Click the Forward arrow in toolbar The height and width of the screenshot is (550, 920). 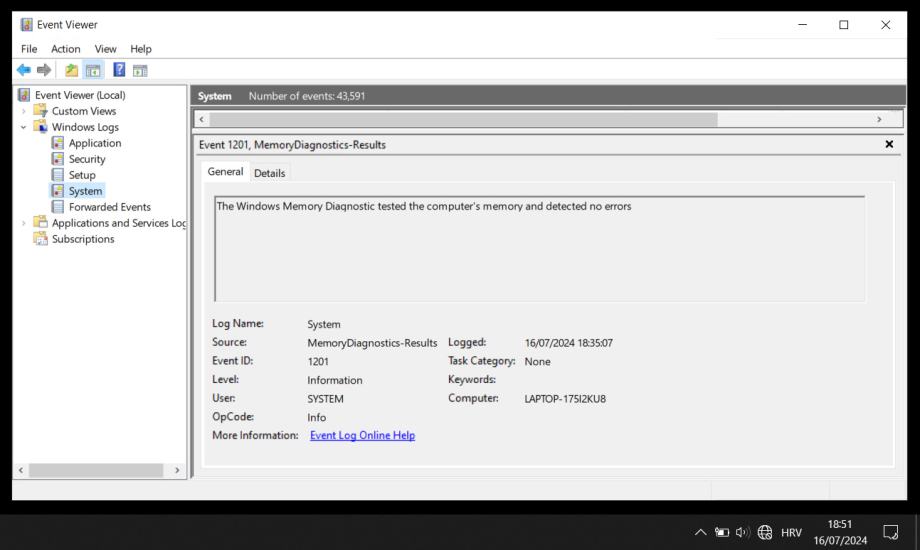point(43,71)
